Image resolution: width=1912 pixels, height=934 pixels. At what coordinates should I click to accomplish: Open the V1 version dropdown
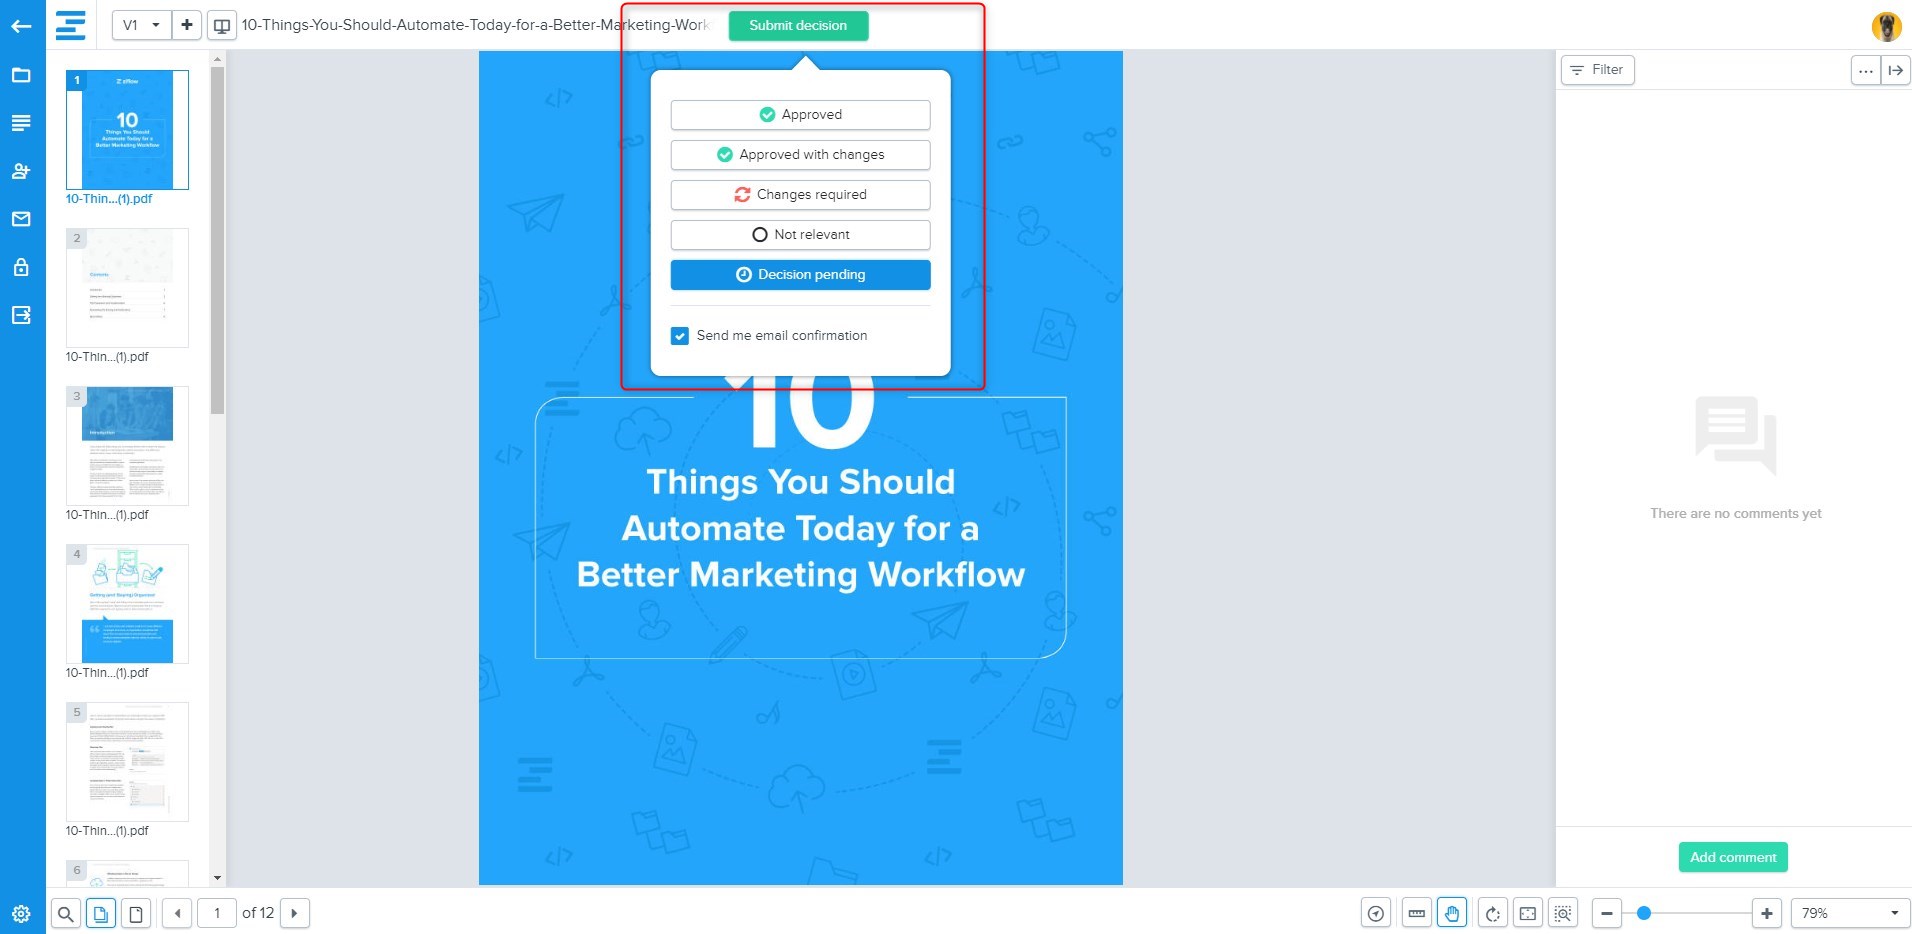pos(141,26)
